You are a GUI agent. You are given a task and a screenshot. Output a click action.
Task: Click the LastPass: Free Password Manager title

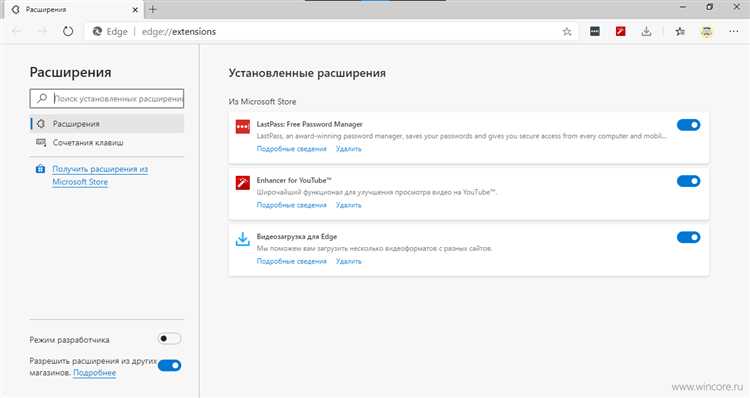309,124
